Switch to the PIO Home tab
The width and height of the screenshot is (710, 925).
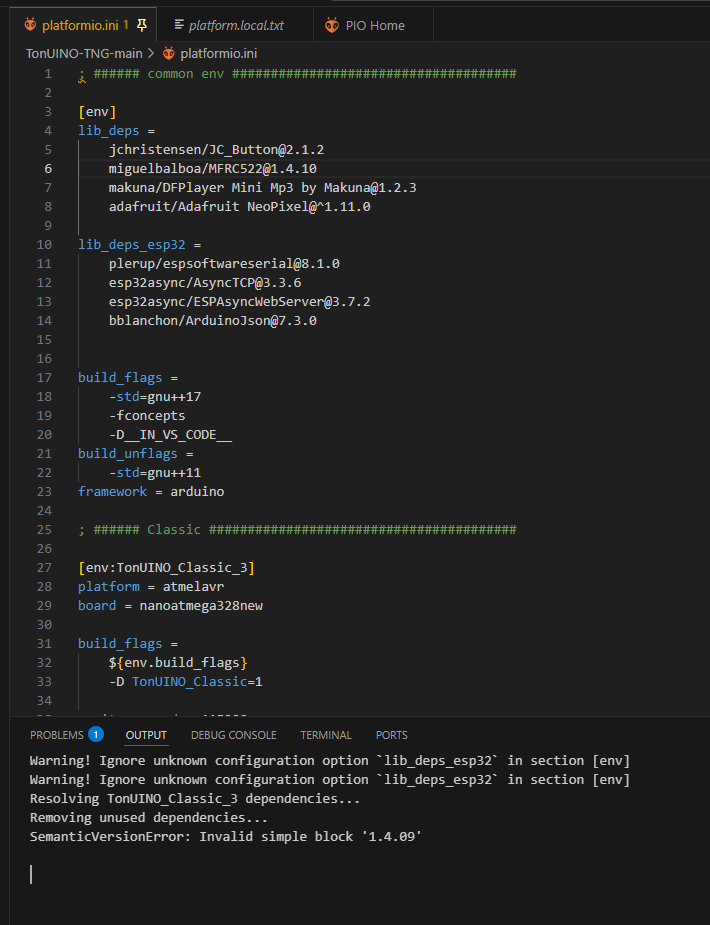(375, 24)
